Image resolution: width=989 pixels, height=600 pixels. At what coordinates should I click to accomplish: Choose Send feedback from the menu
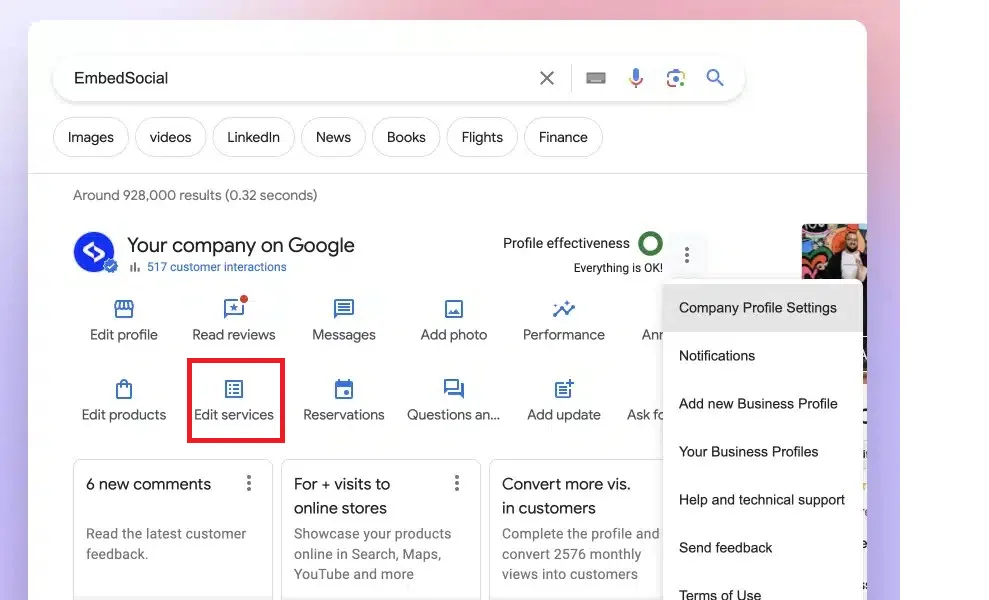tap(763, 548)
